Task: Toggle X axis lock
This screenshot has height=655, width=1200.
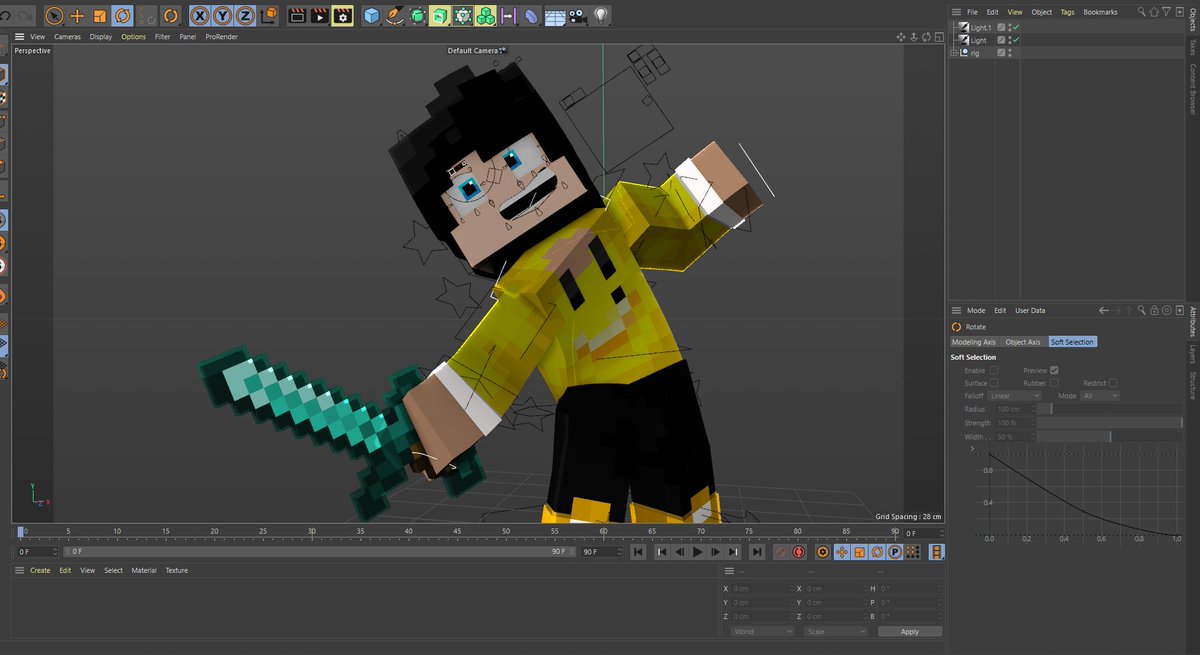Action: click(200, 16)
